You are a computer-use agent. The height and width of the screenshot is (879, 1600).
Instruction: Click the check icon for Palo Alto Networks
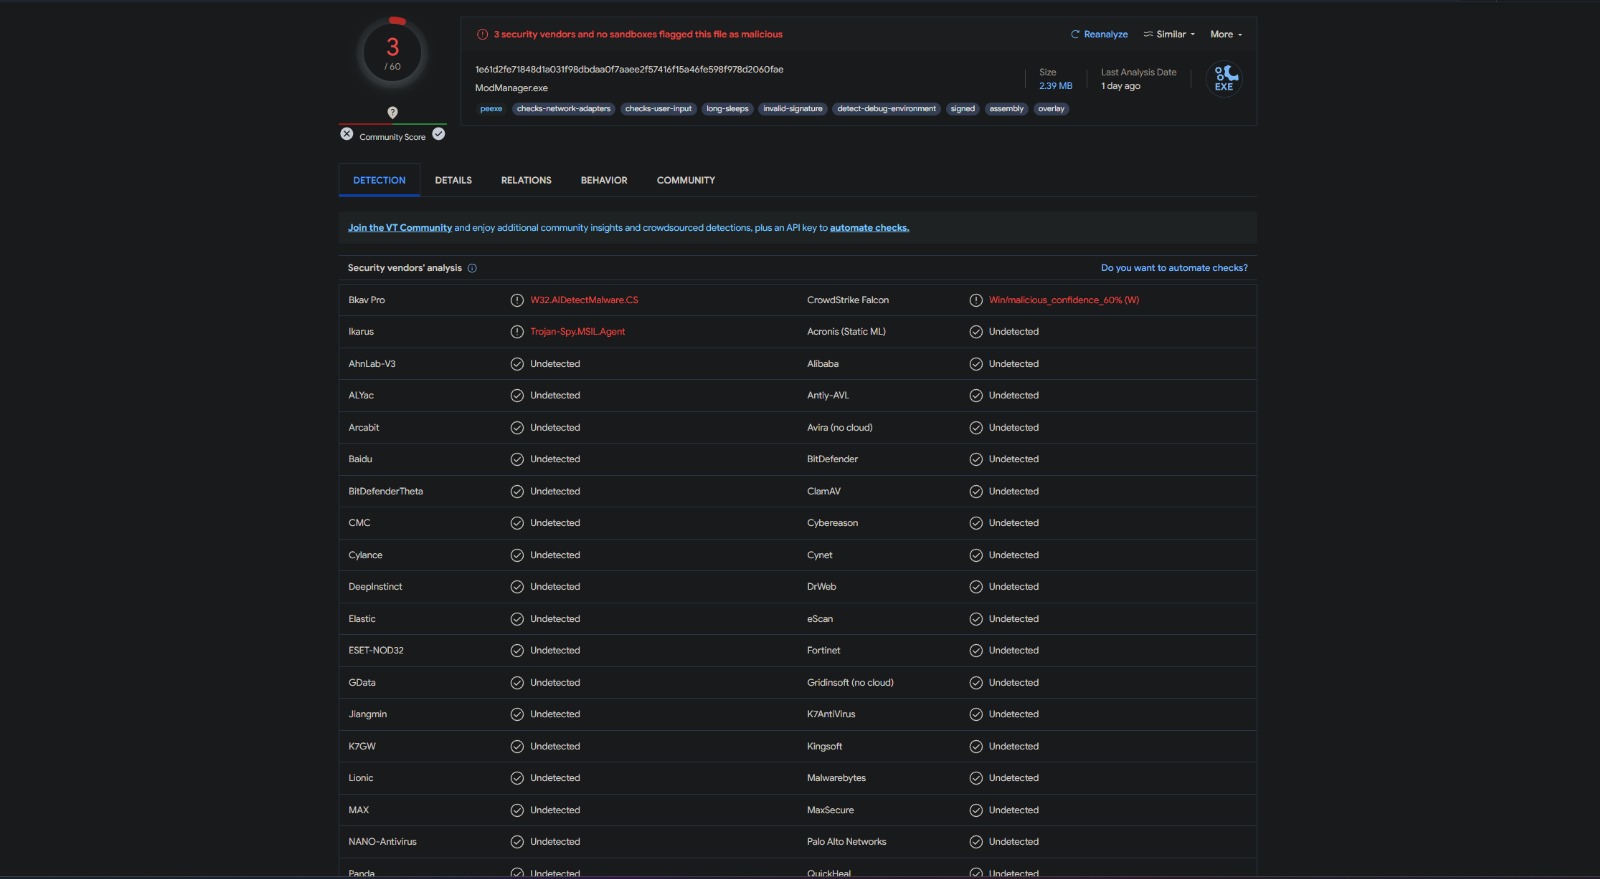(x=976, y=842)
